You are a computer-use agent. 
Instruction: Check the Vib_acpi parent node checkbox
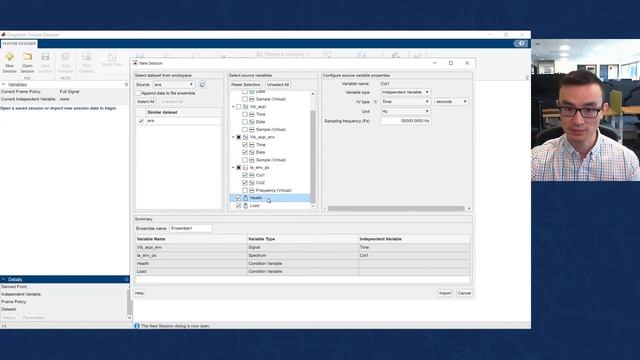pyautogui.click(x=239, y=107)
